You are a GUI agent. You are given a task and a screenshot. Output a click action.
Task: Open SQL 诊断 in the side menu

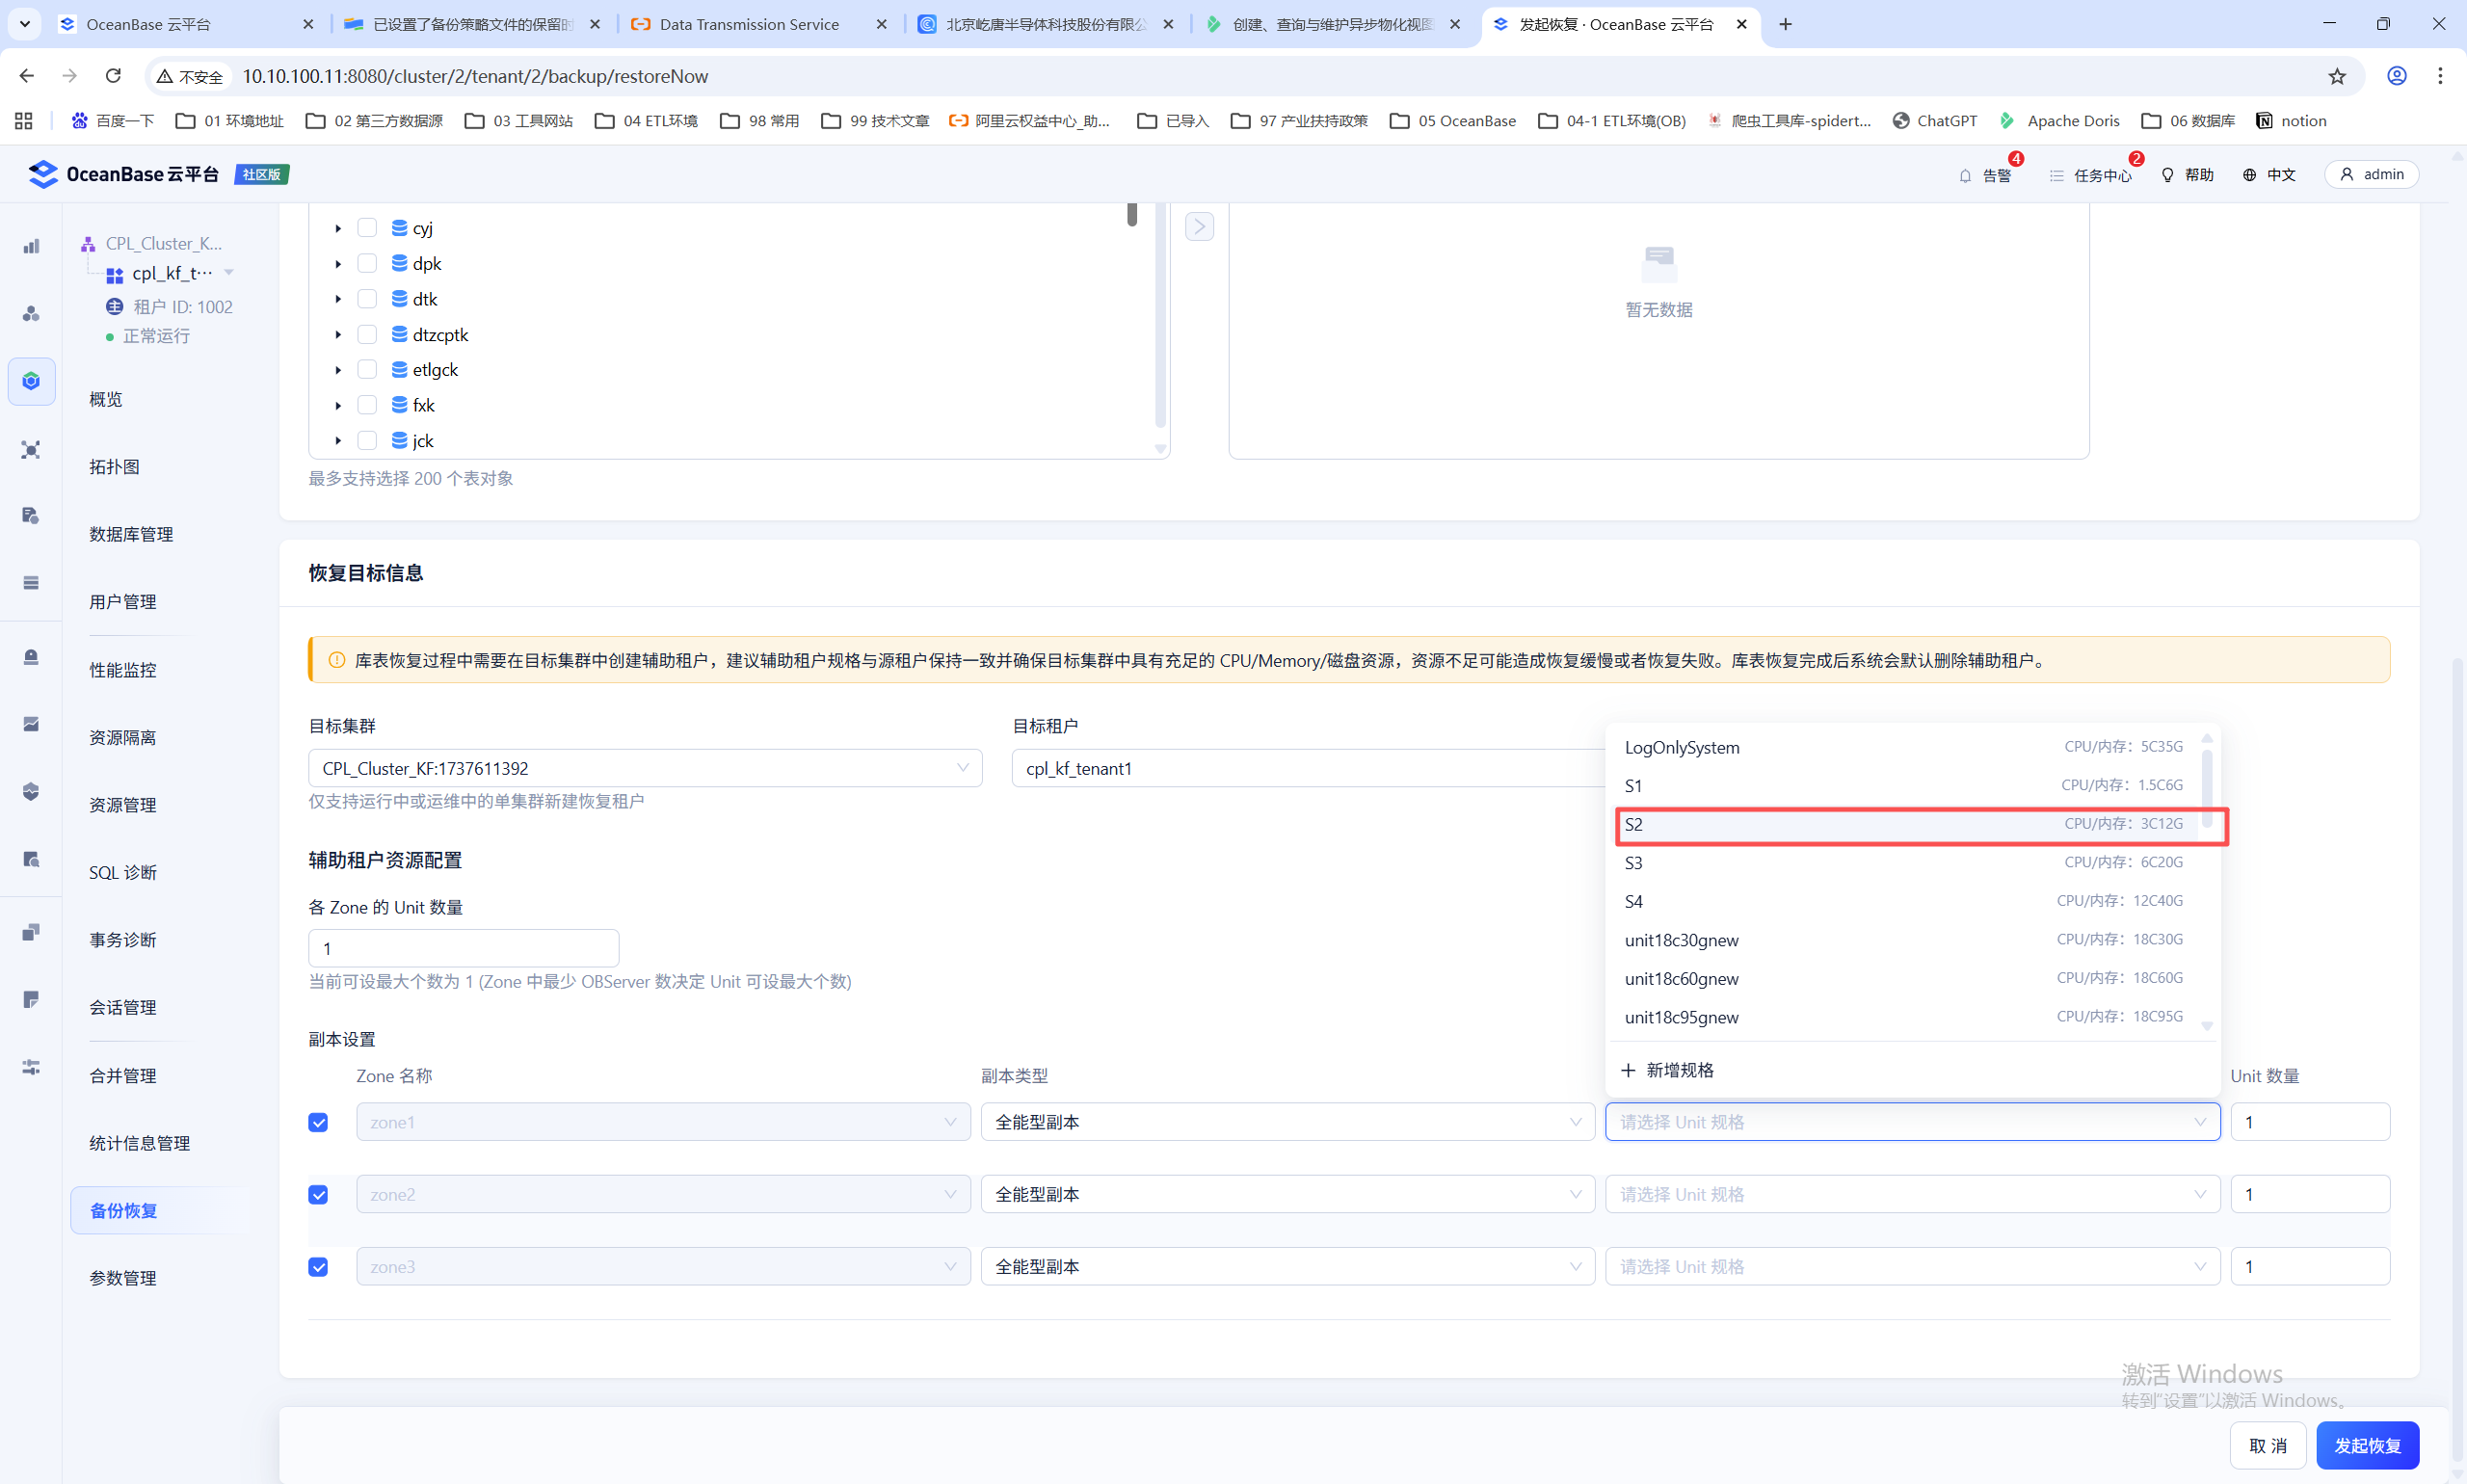(122, 872)
